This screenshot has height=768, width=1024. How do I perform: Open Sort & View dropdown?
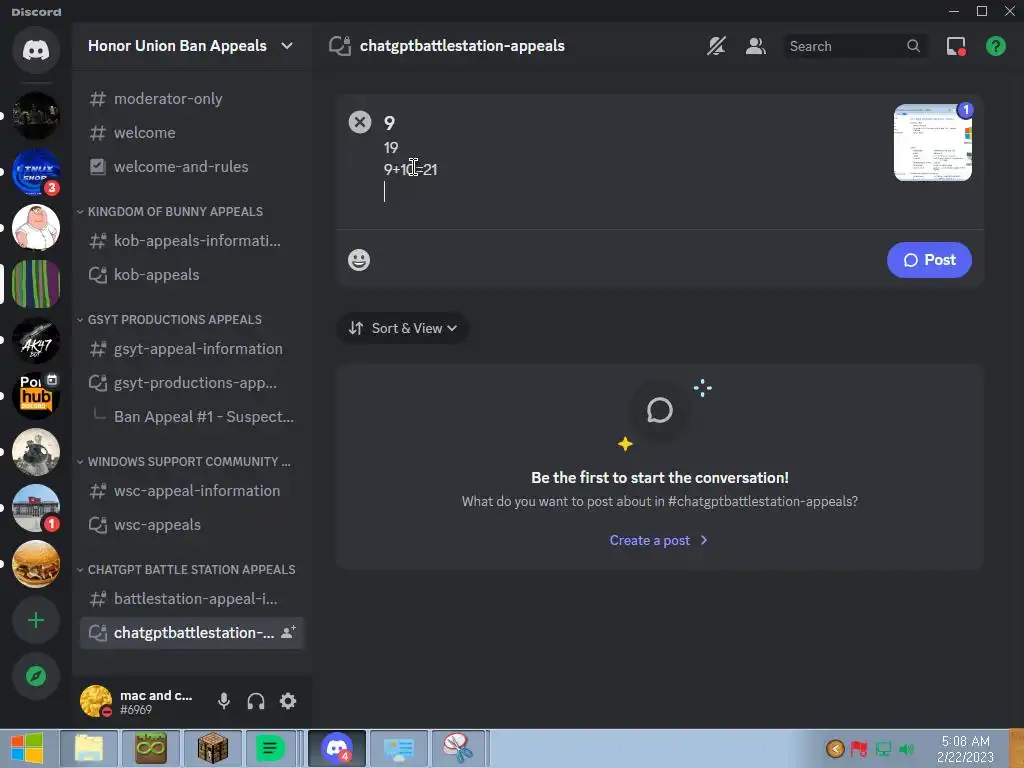click(x=402, y=328)
